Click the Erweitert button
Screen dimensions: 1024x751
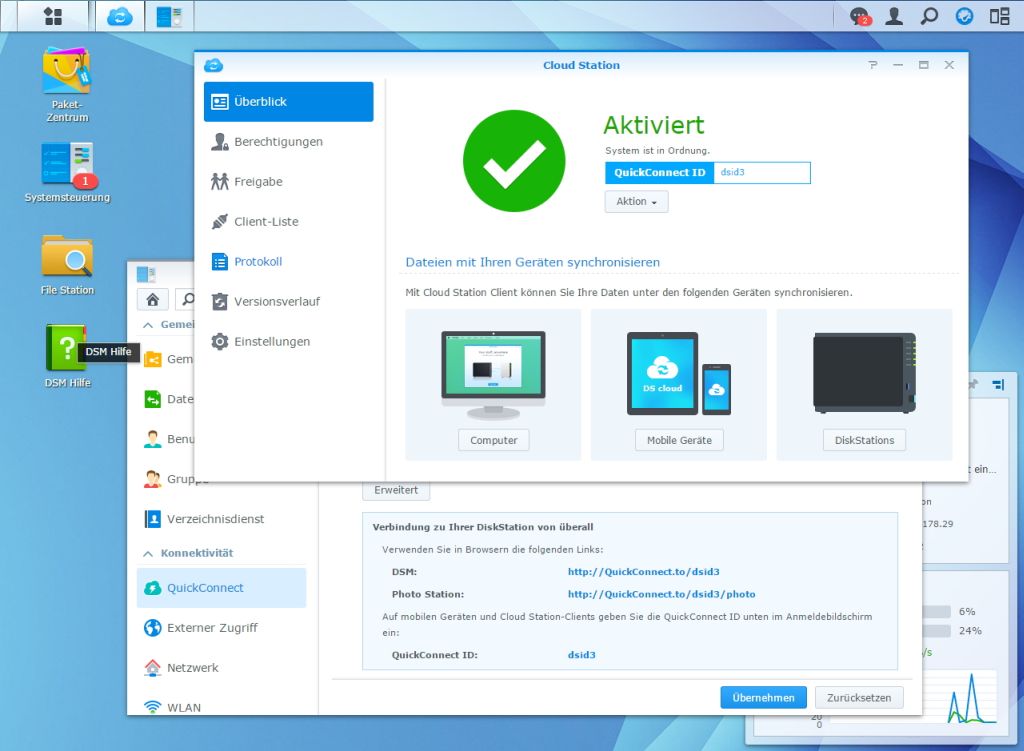(x=396, y=490)
